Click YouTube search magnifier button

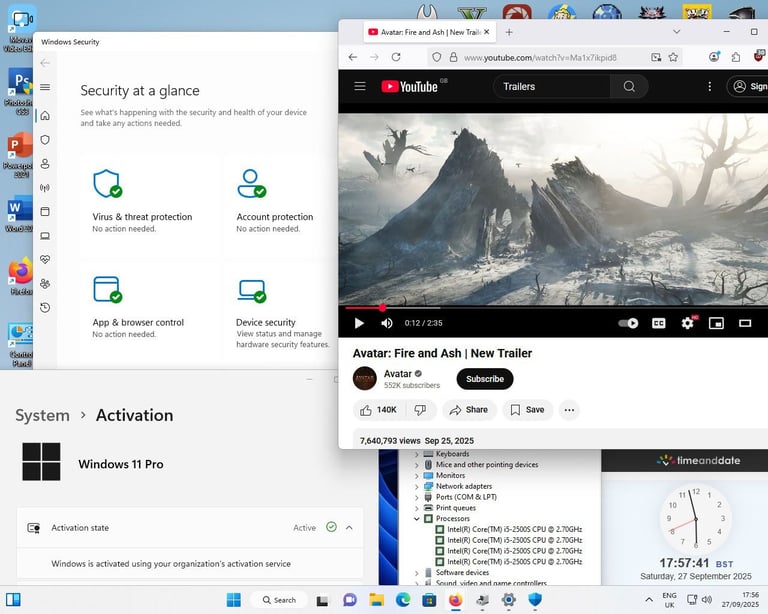pos(629,87)
